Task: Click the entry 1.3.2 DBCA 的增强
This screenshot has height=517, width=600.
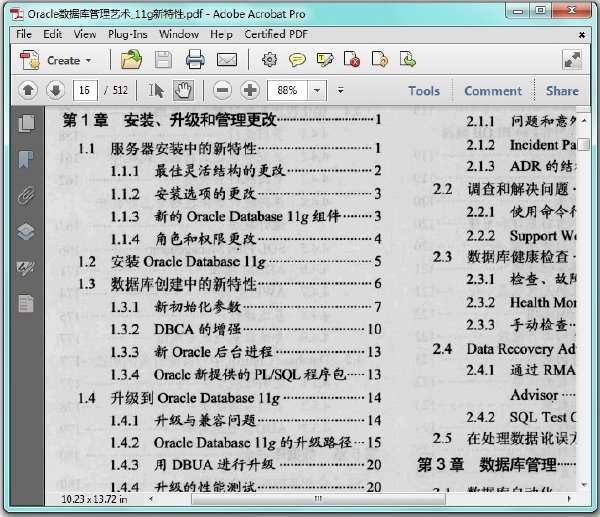Action: 246,329
